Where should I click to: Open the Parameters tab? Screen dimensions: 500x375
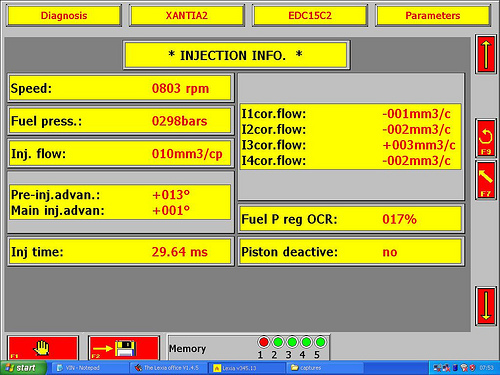pyautogui.click(x=433, y=15)
